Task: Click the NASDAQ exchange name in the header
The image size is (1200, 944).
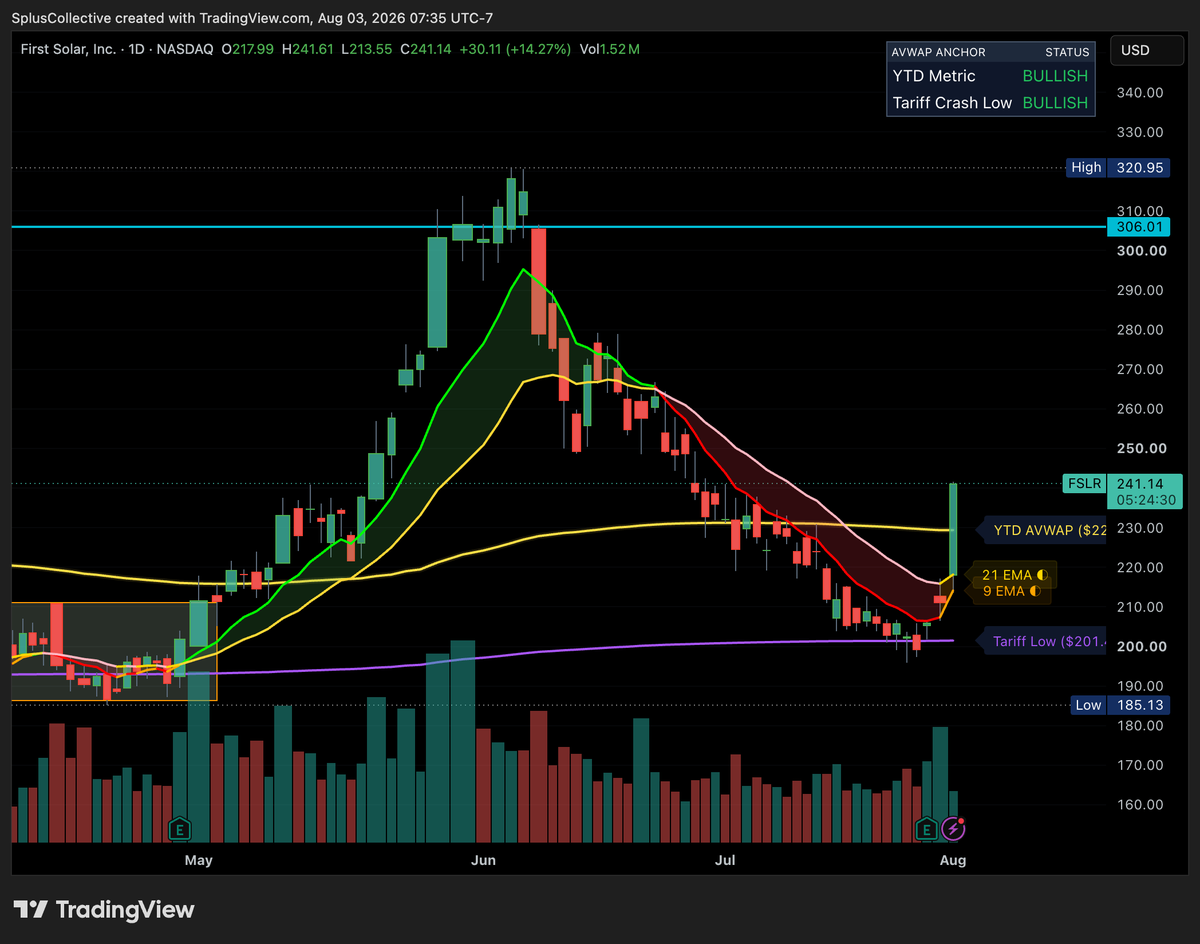Action: coord(184,48)
